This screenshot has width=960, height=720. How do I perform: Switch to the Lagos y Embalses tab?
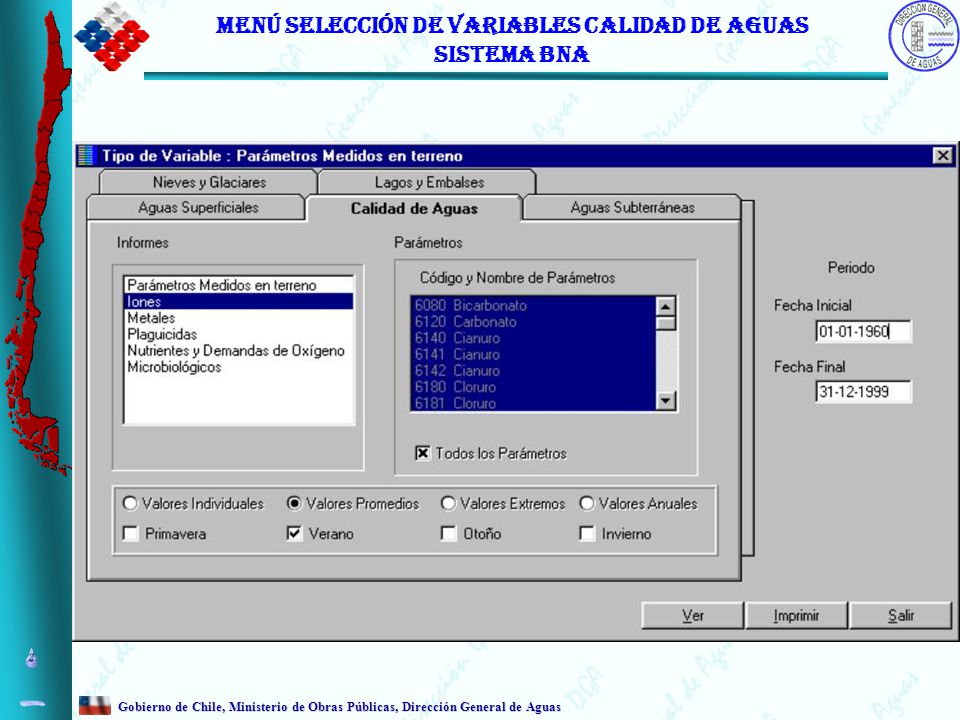[x=429, y=182]
